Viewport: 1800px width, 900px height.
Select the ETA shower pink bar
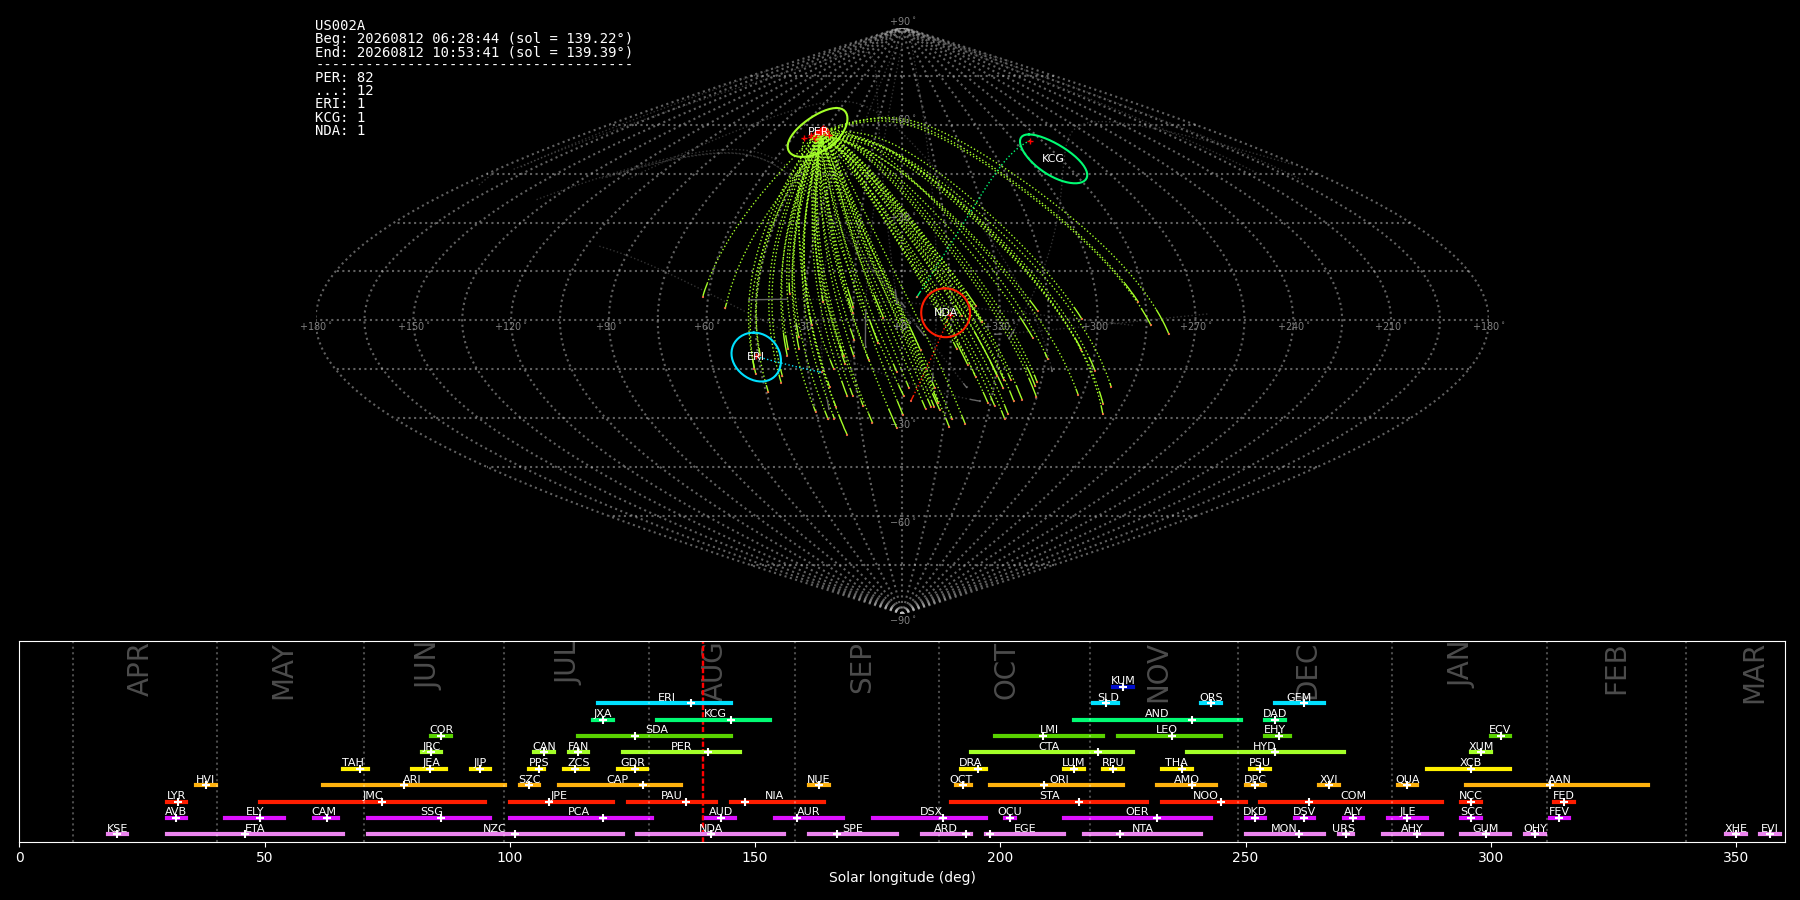255,834
